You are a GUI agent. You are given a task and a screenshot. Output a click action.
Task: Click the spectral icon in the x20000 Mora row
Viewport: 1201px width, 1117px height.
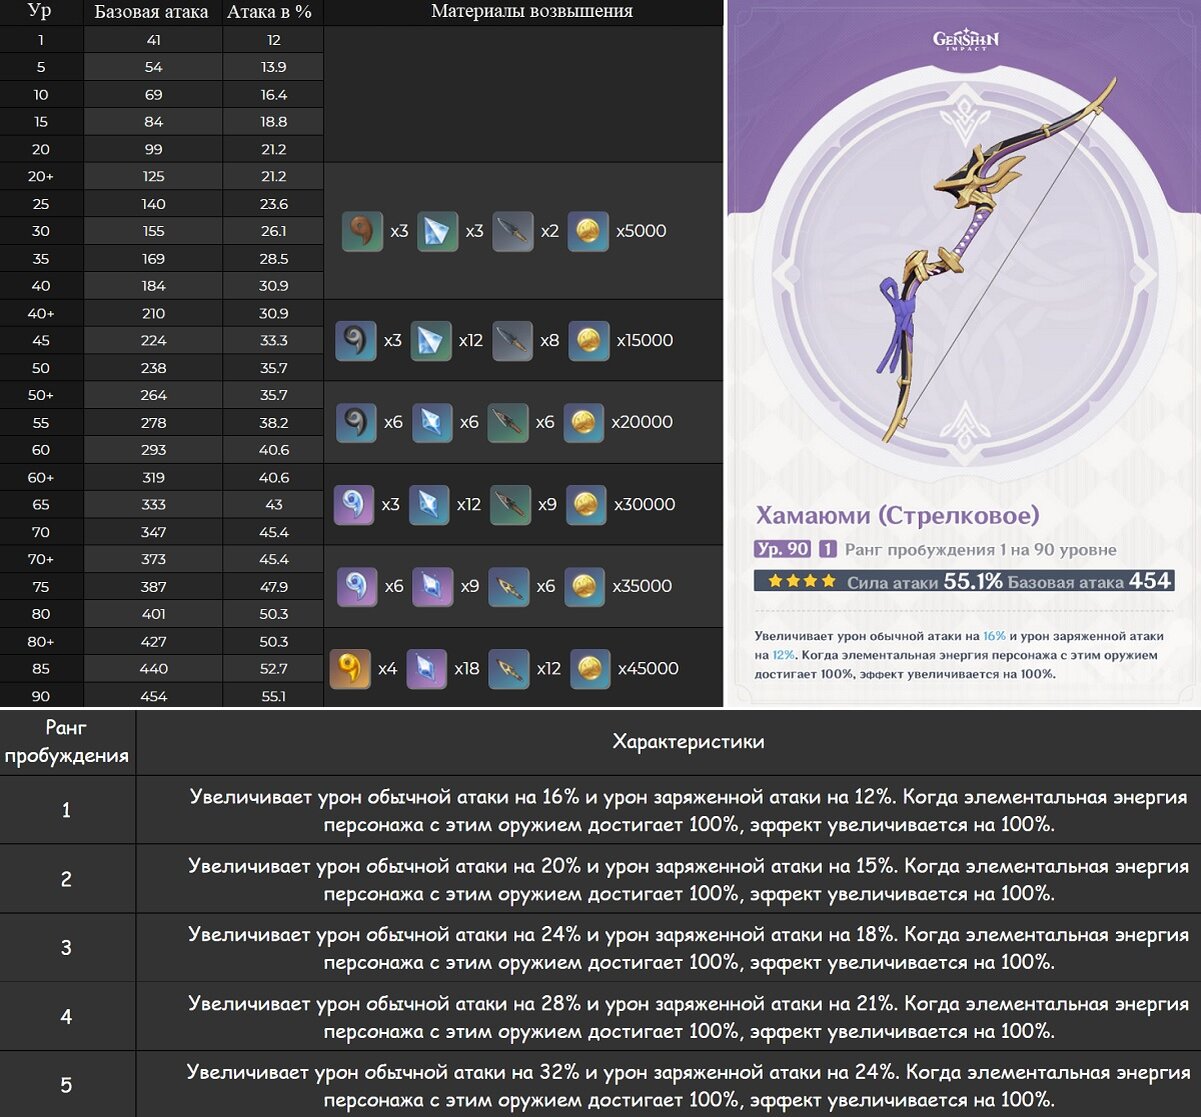tap(356, 423)
